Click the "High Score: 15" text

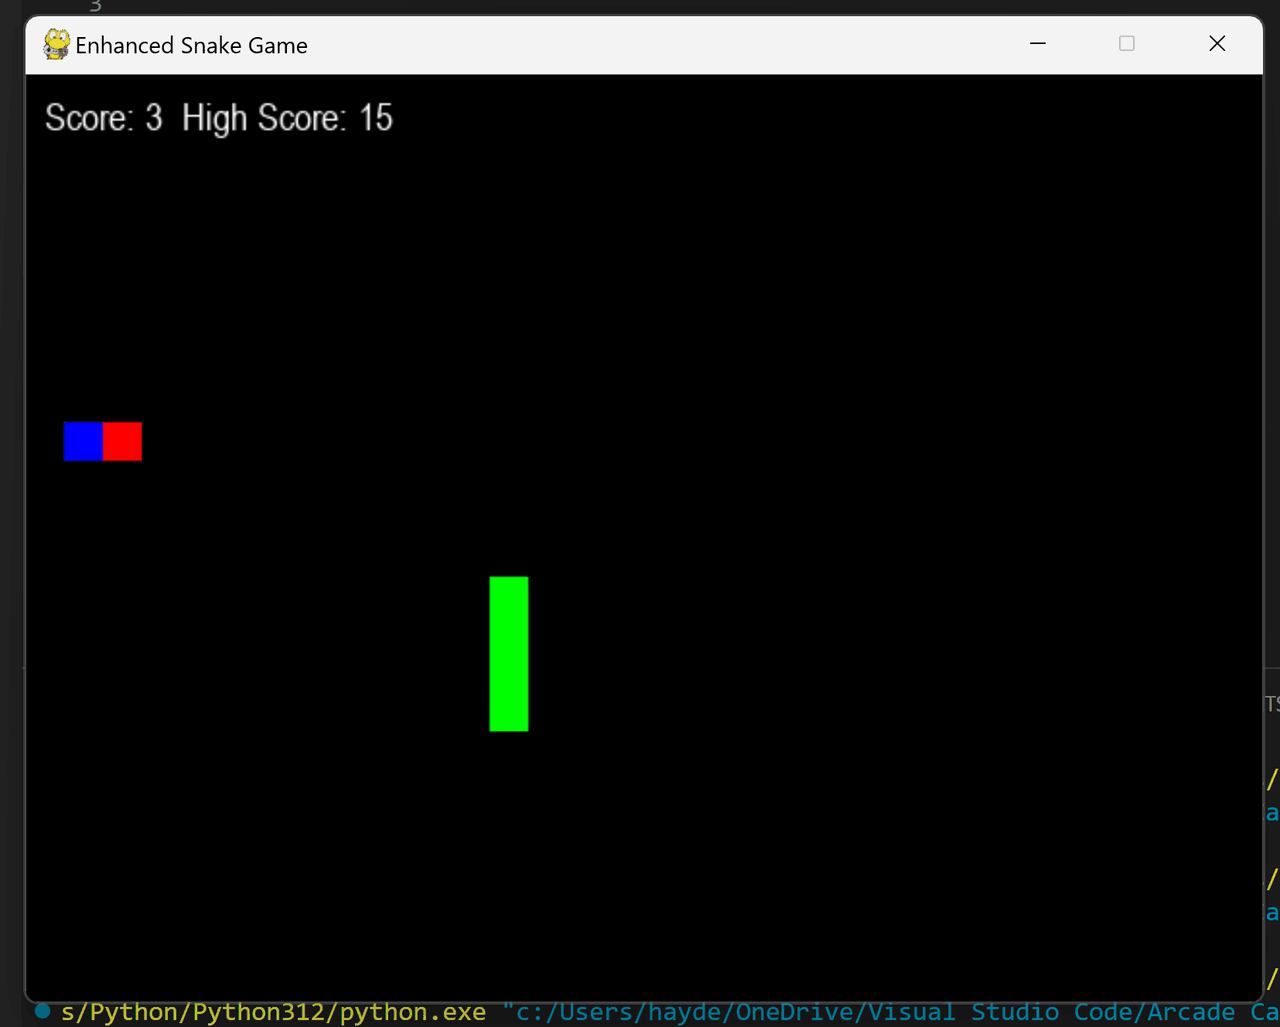(x=288, y=118)
